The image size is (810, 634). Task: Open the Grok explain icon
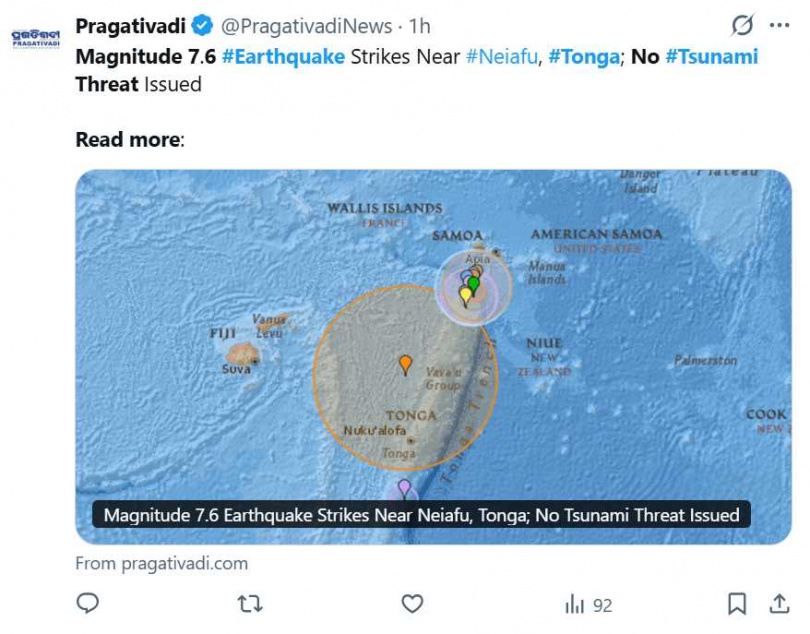tap(742, 25)
